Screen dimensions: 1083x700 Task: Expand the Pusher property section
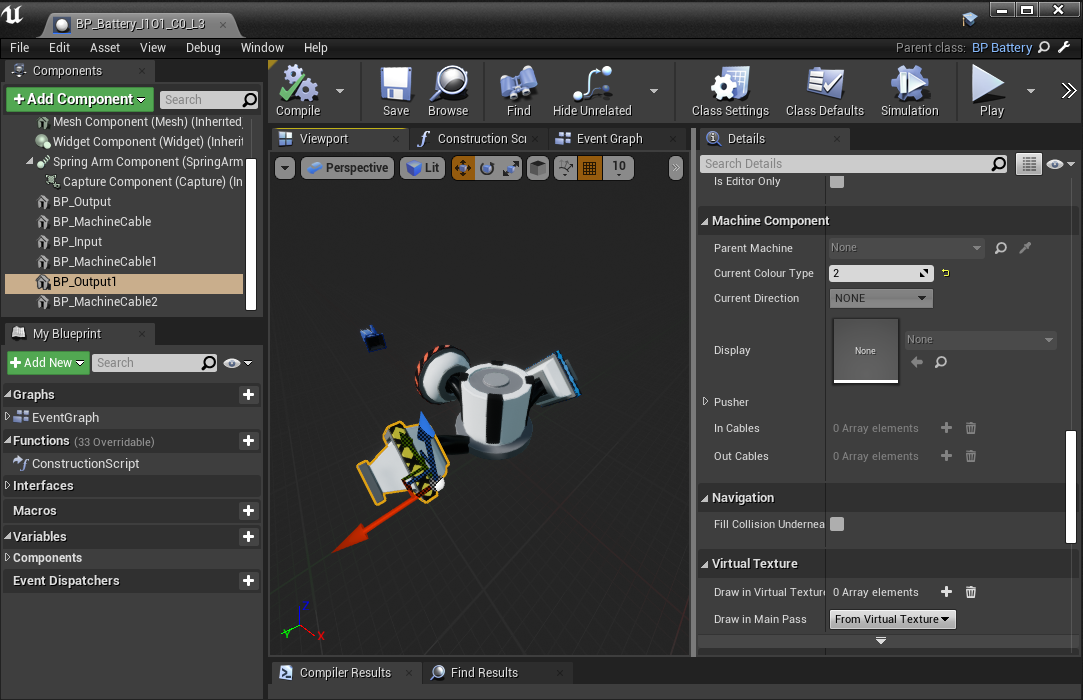click(706, 402)
